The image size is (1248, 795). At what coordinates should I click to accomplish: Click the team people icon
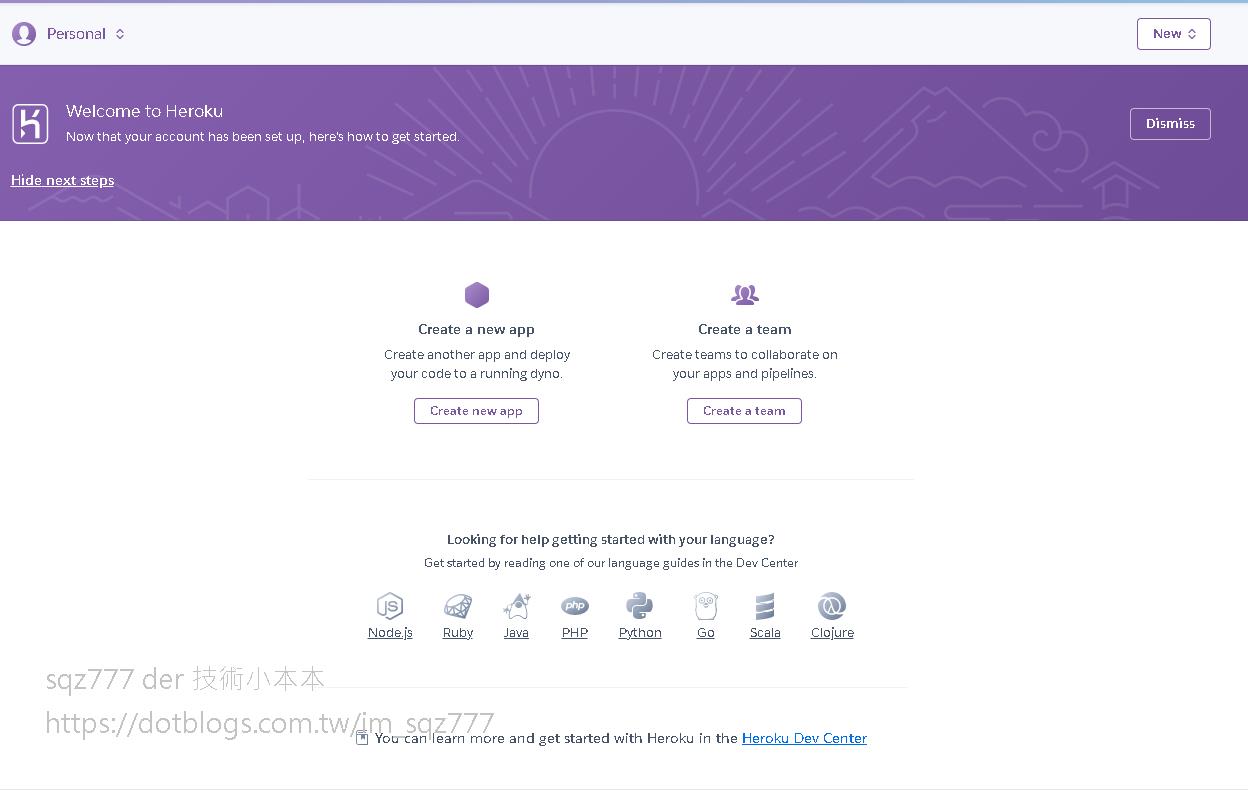pos(745,295)
